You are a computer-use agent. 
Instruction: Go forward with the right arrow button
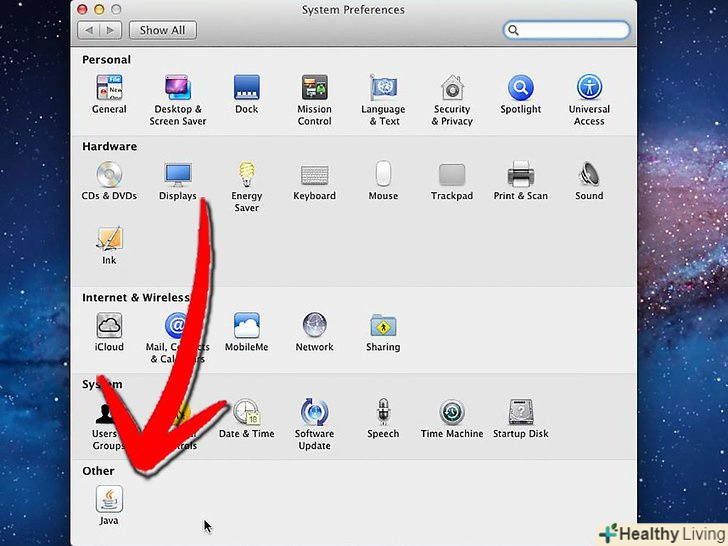point(111,30)
